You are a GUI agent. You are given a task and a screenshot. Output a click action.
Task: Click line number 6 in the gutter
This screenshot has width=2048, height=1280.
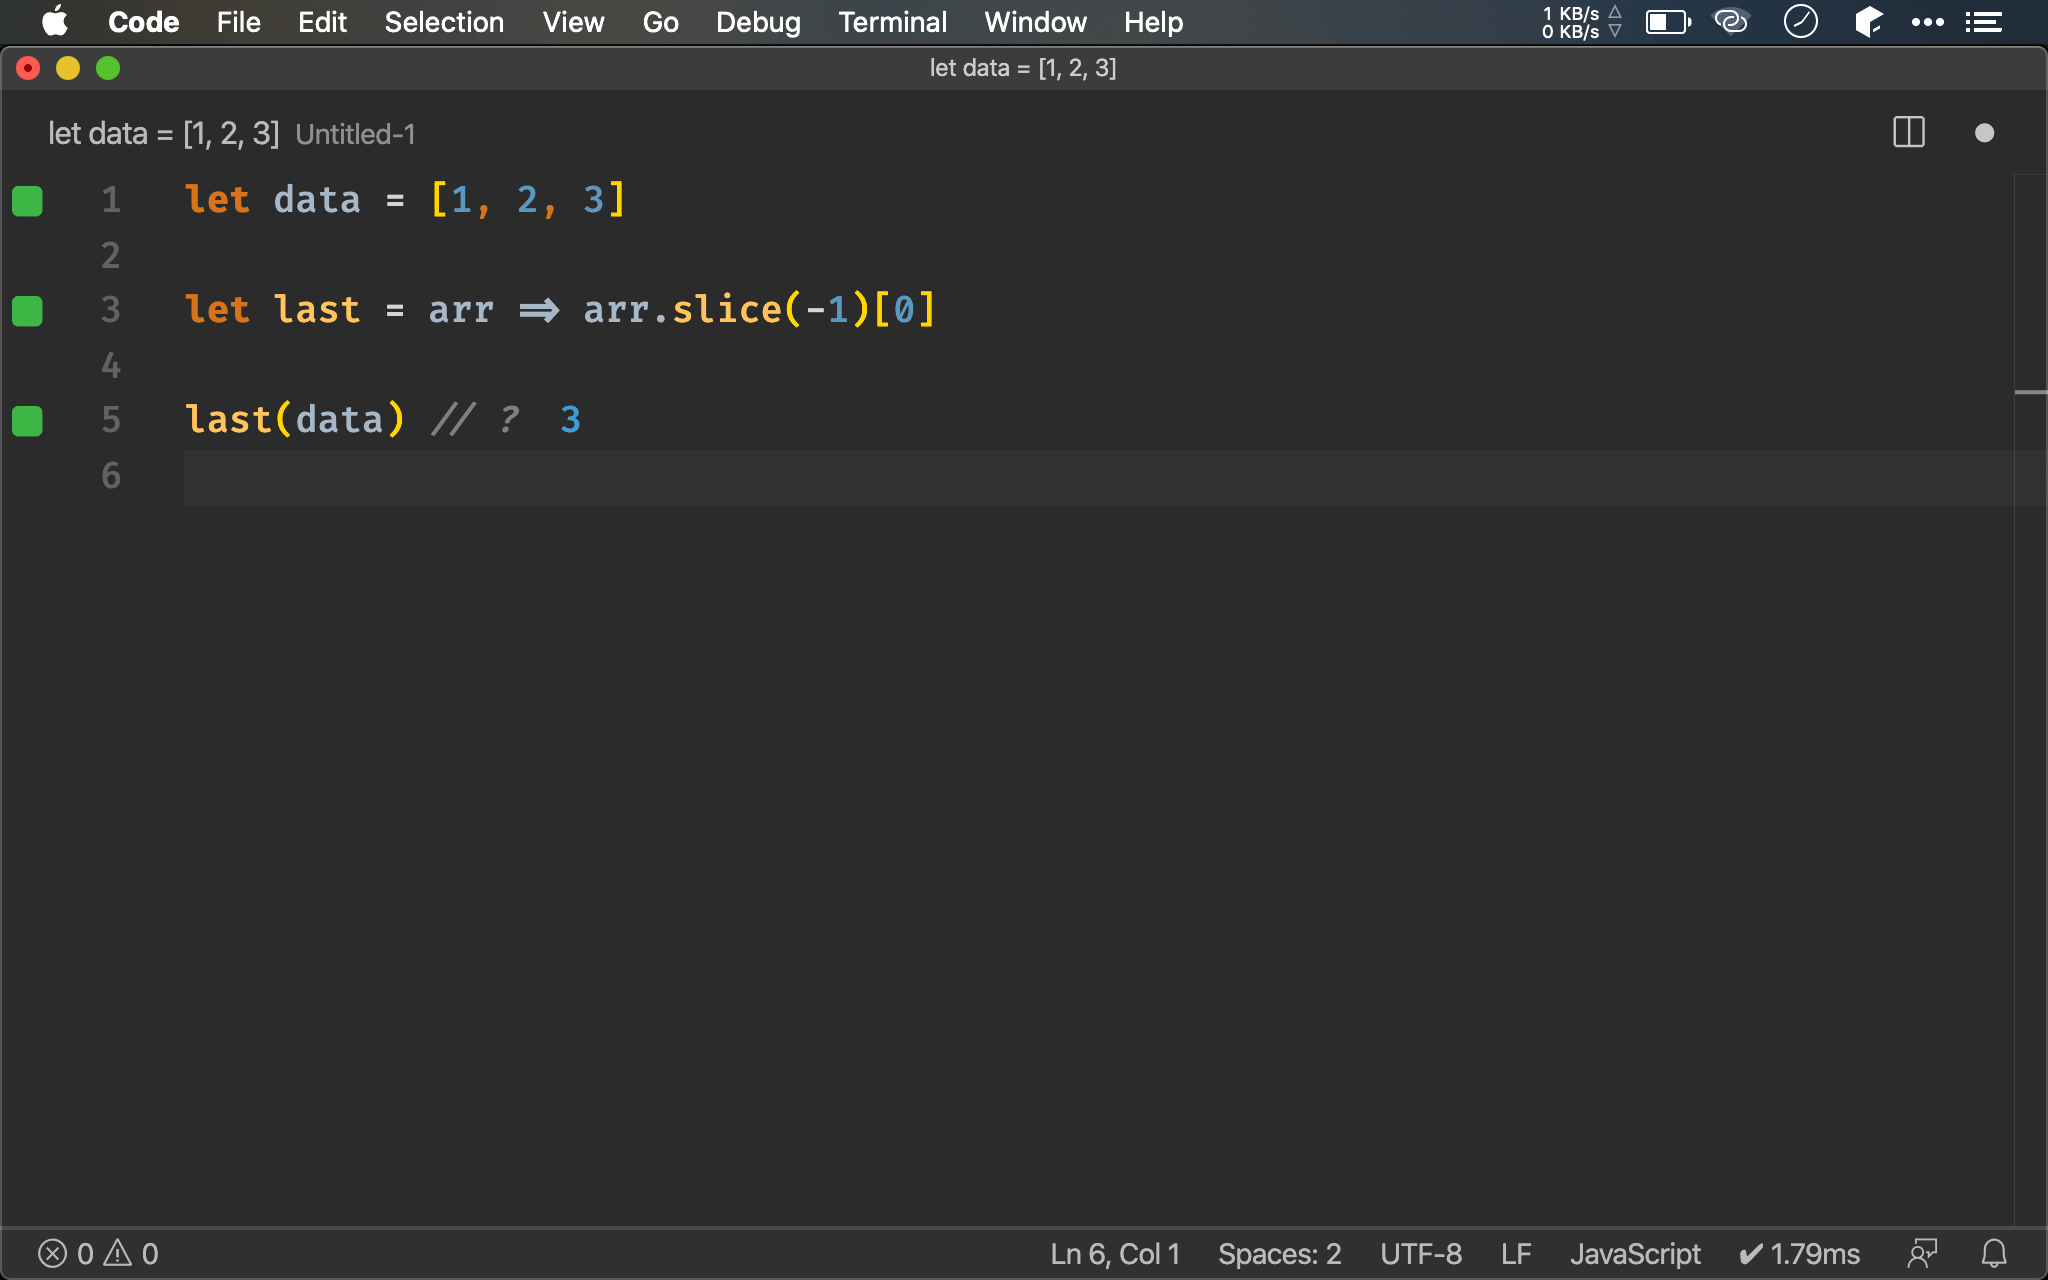point(111,476)
